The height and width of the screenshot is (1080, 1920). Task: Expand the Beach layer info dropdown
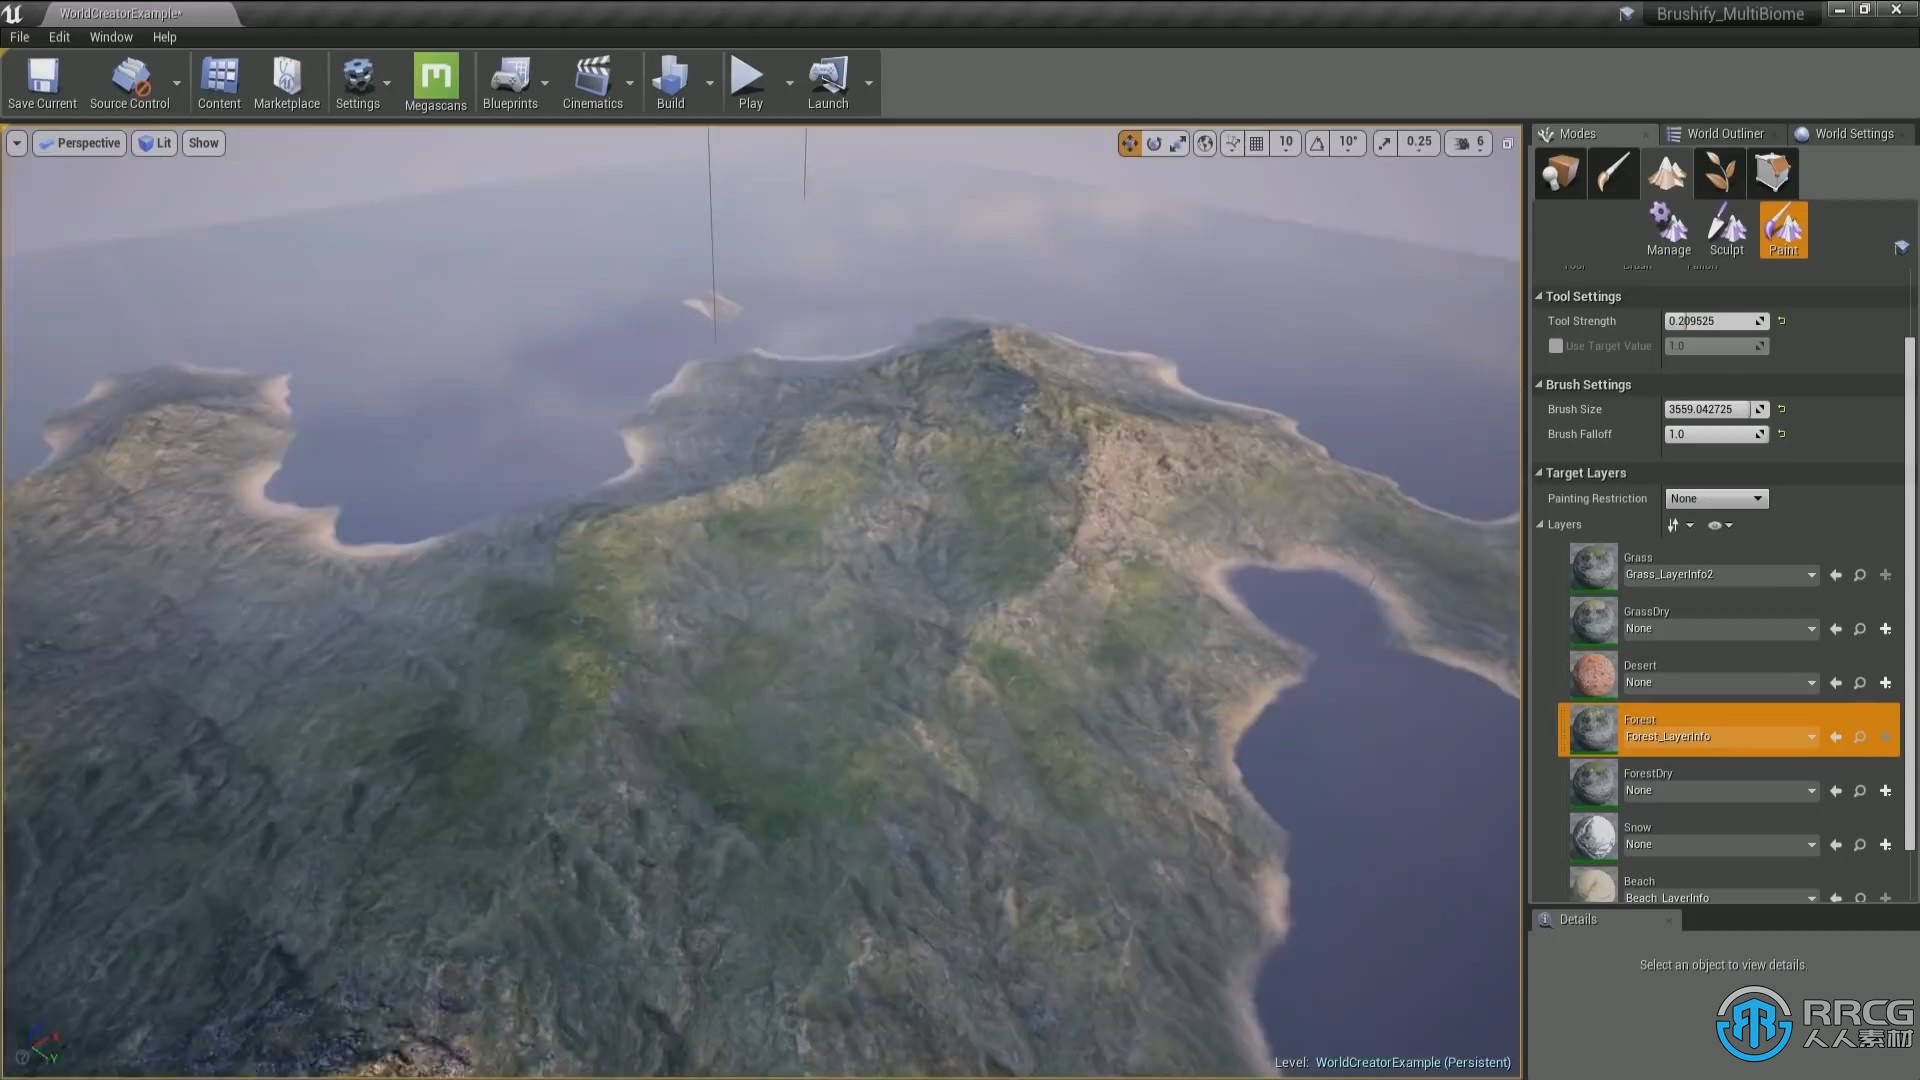[x=1812, y=898]
